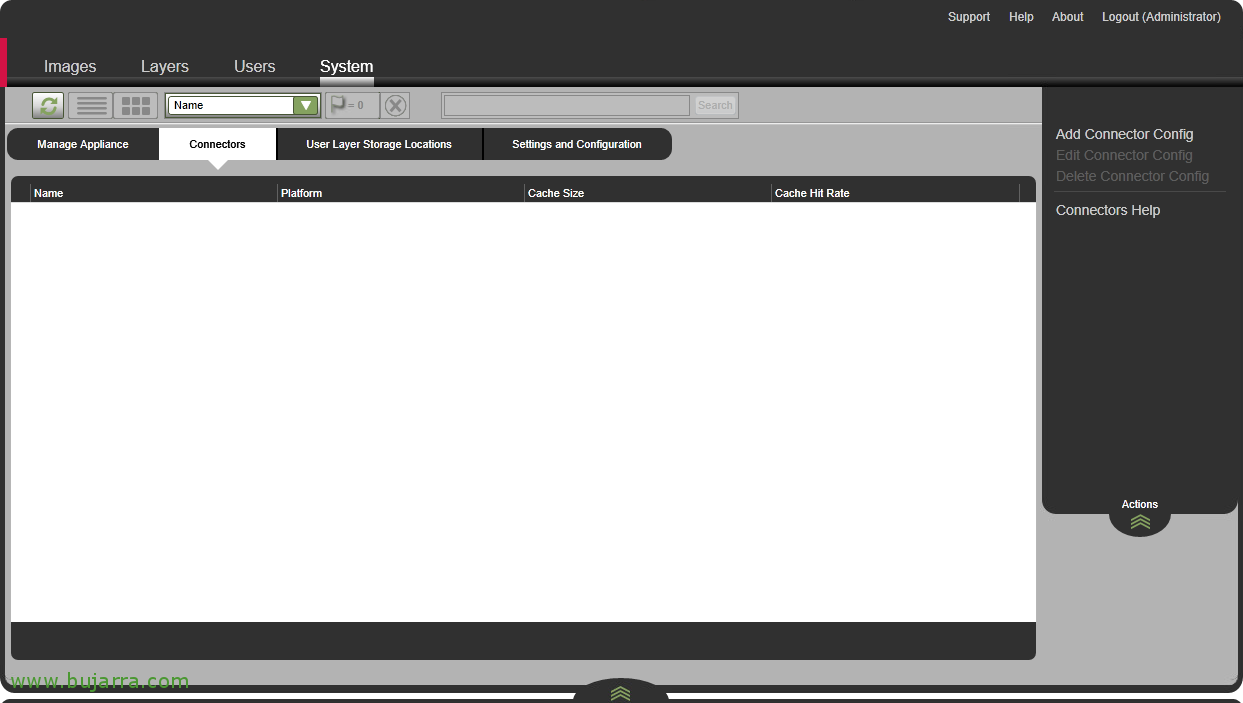Open the Layers tab

165,66
